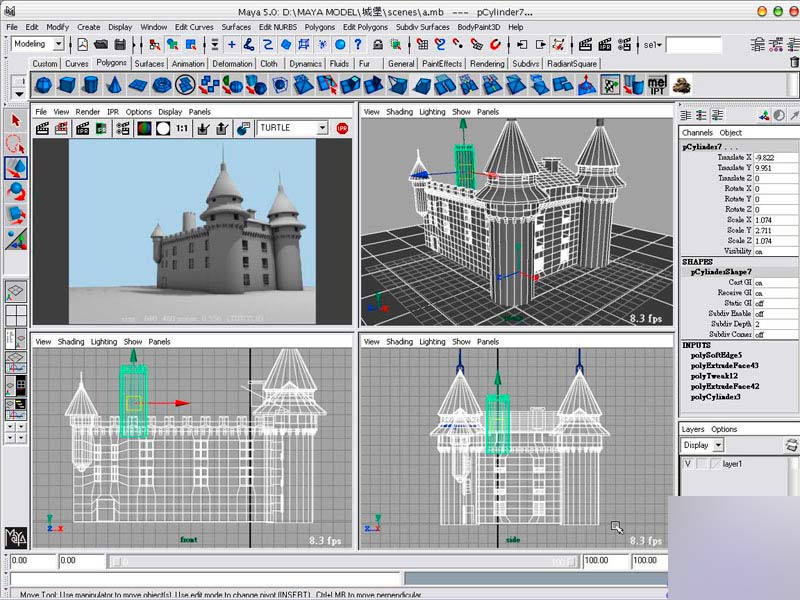Toggle the surfaces selection mask icon
The height and width of the screenshot is (600, 800).
(x=286, y=45)
